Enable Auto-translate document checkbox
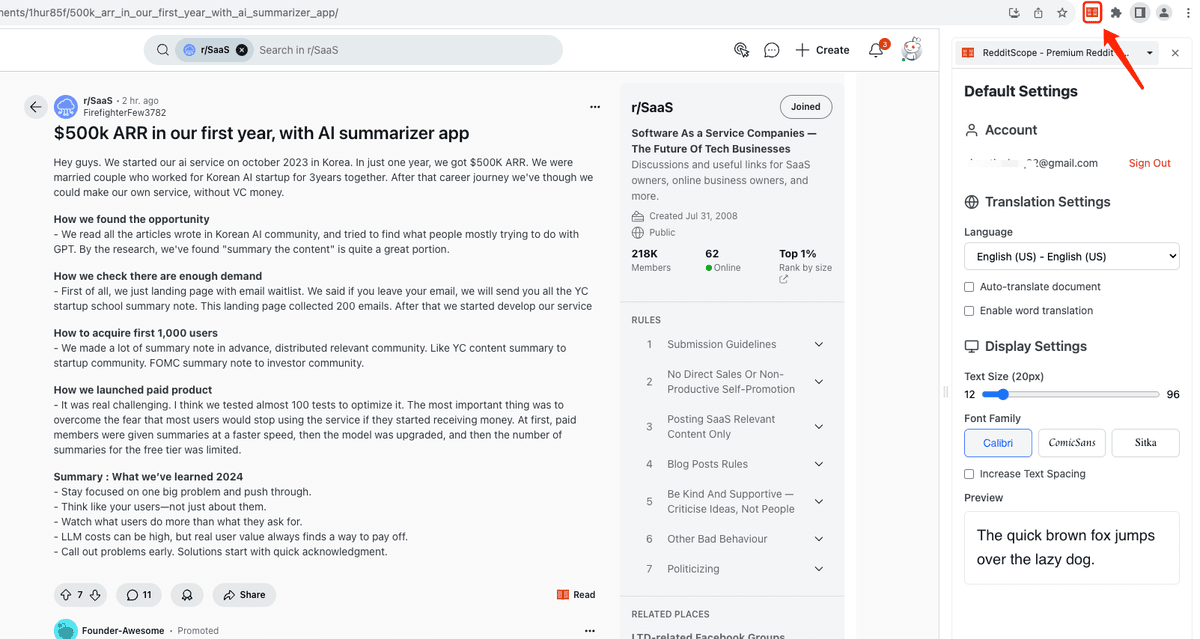 (969, 287)
